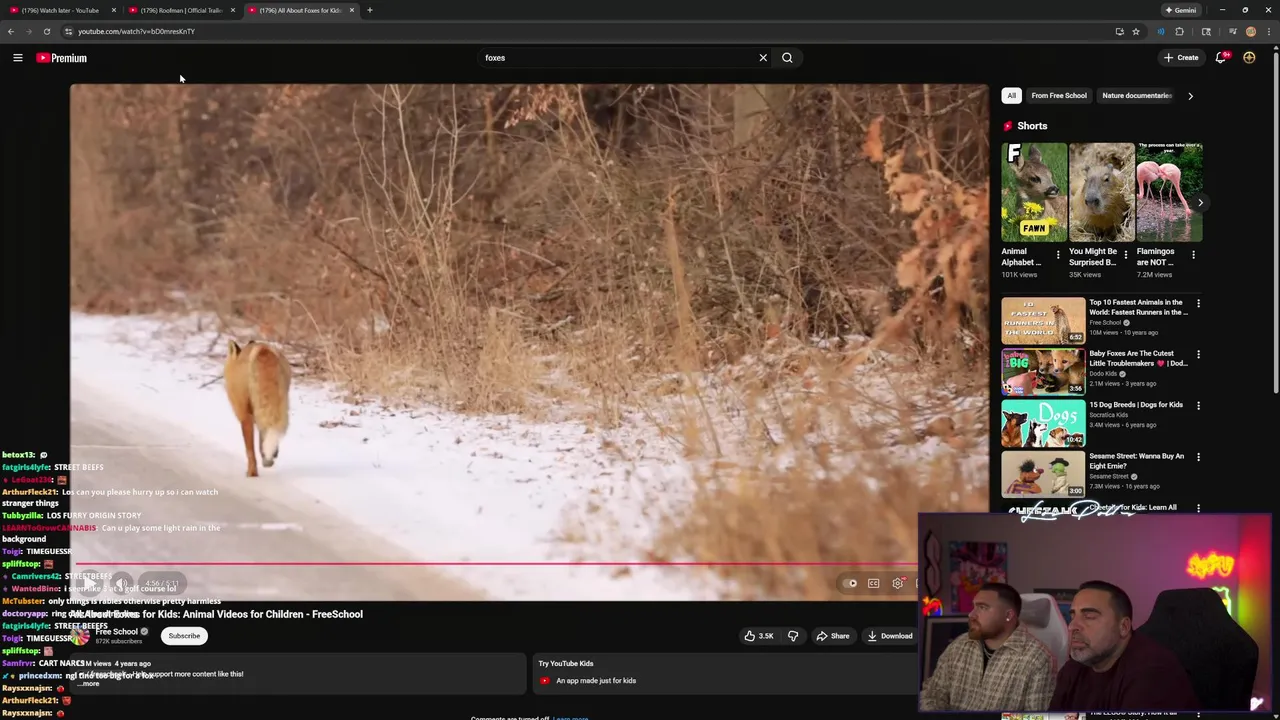Open the YouTube notifications bell

(x=1221, y=58)
